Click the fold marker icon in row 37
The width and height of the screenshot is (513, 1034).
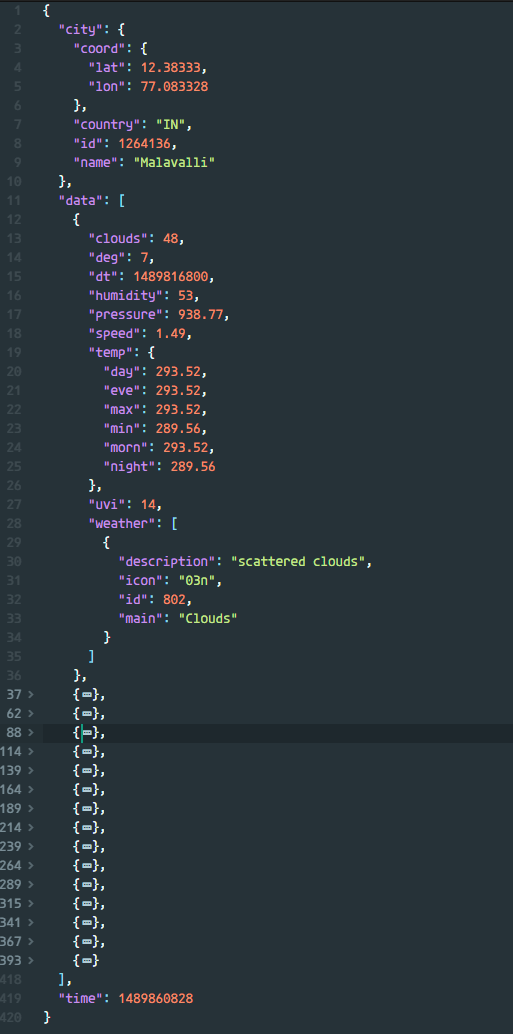(x=87, y=695)
